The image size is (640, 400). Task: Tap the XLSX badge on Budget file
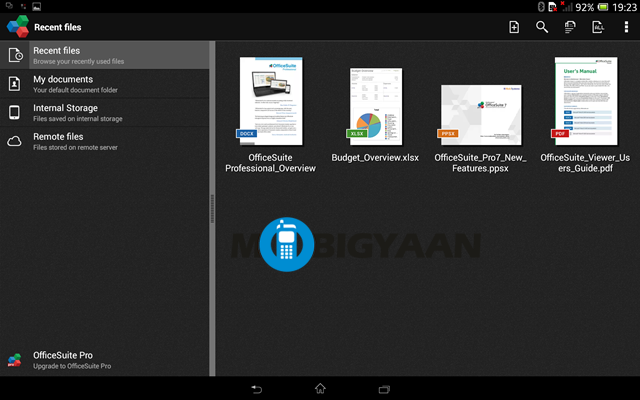pyautogui.click(x=357, y=133)
